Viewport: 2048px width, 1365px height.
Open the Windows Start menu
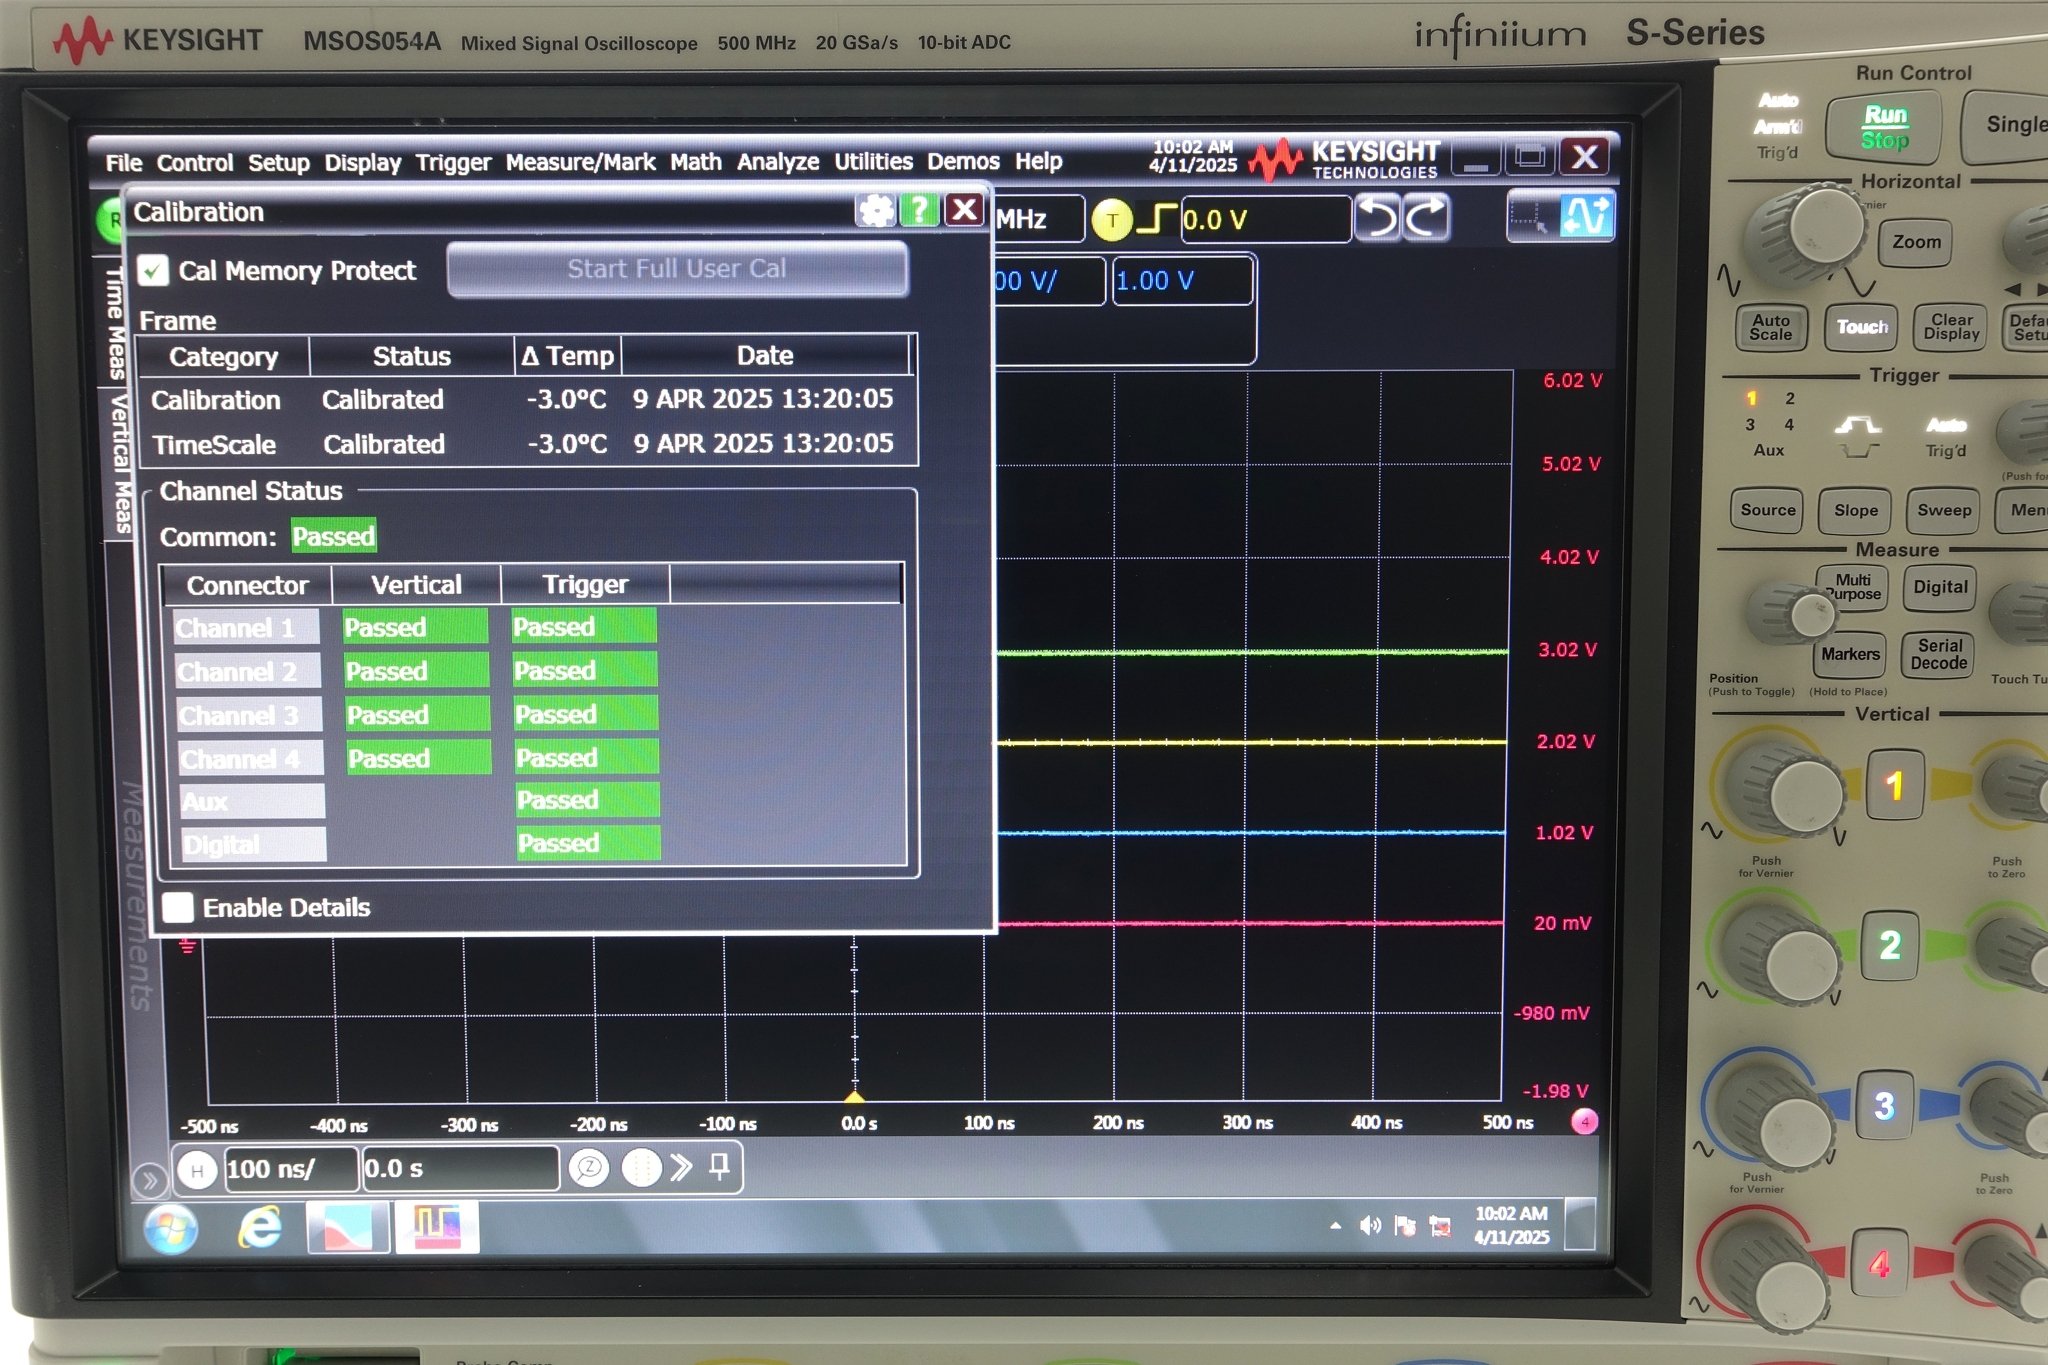[171, 1229]
